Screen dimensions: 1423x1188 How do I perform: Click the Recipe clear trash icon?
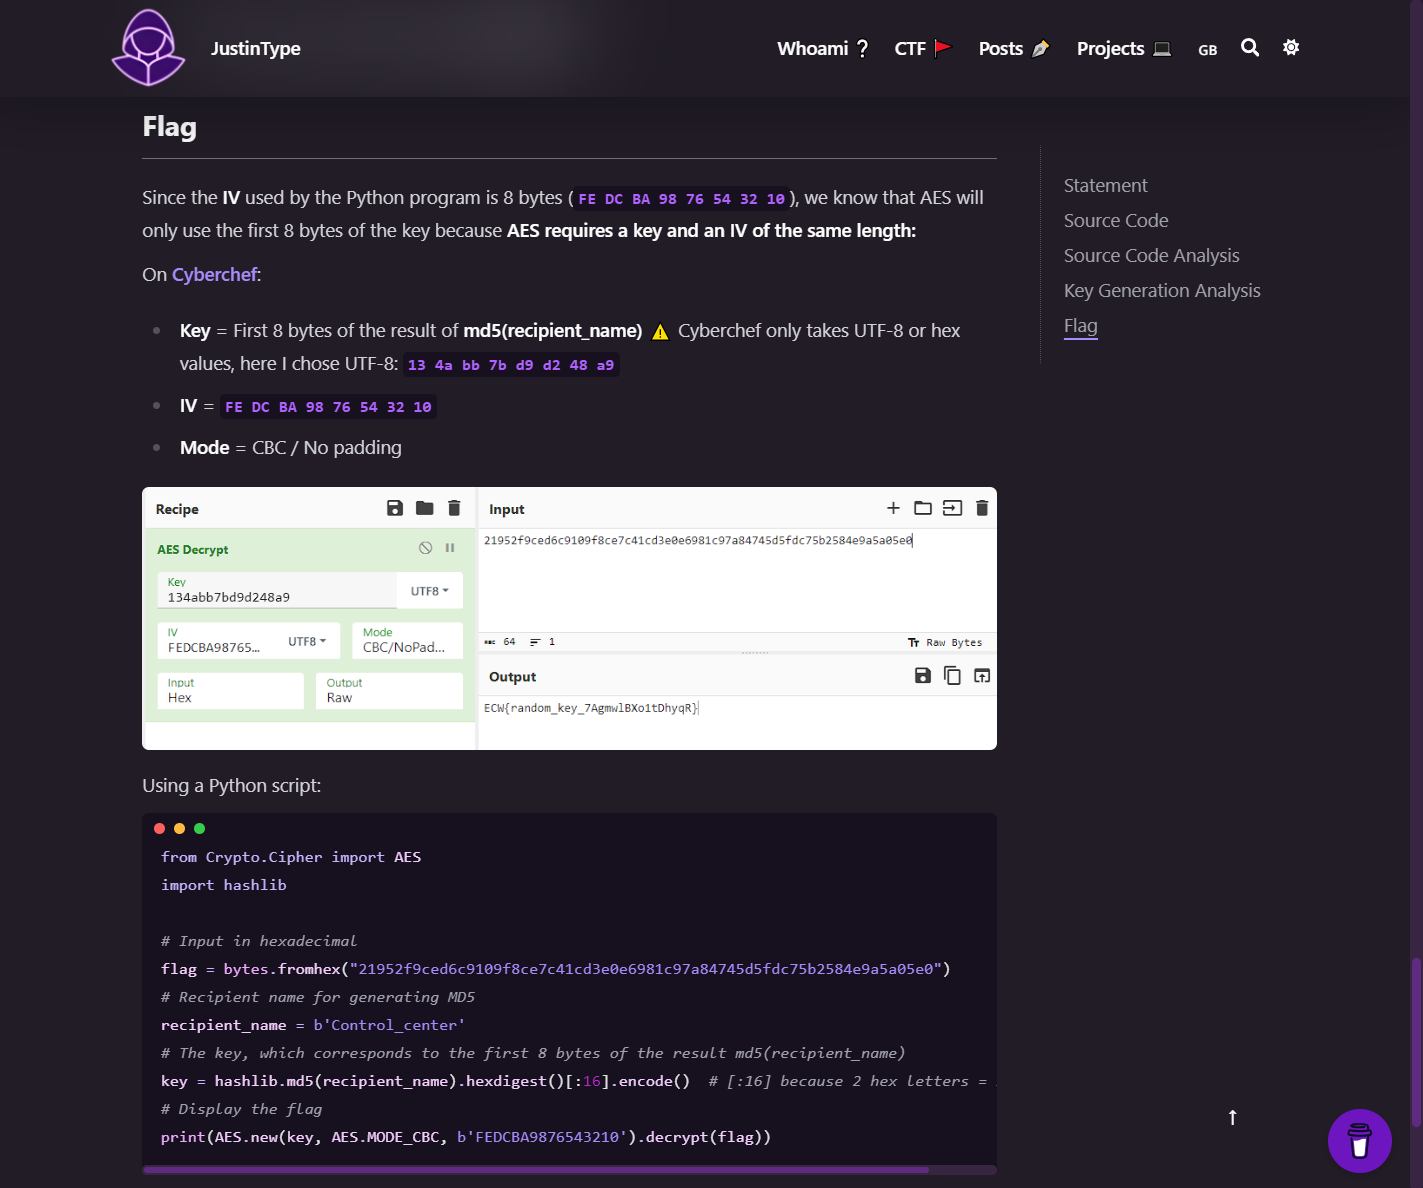tap(454, 508)
